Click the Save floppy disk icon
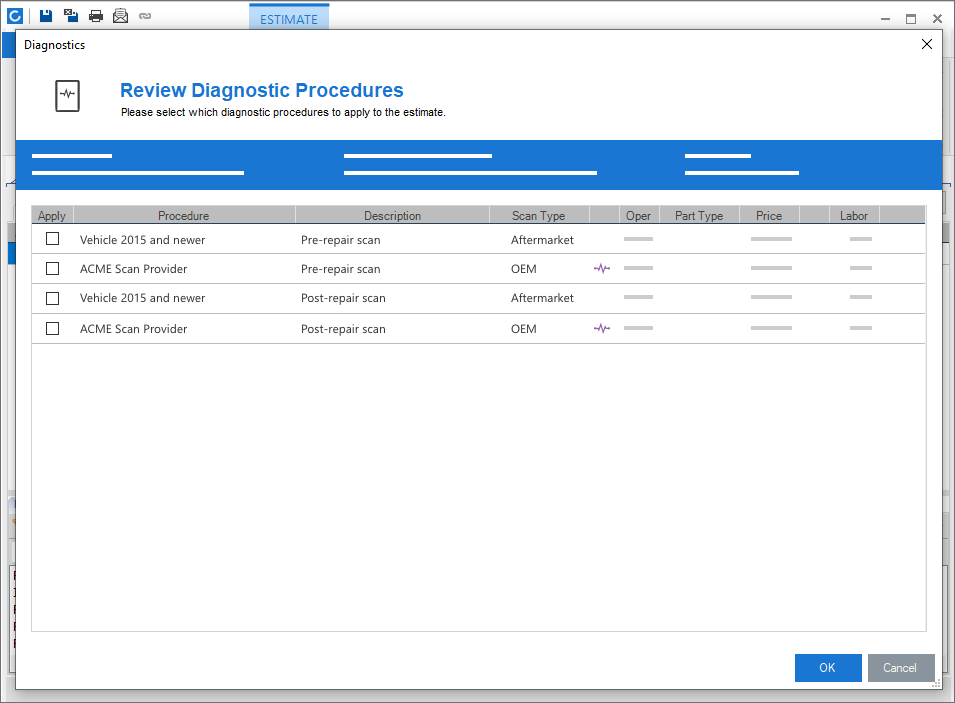This screenshot has width=955, height=703. (x=46, y=15)
